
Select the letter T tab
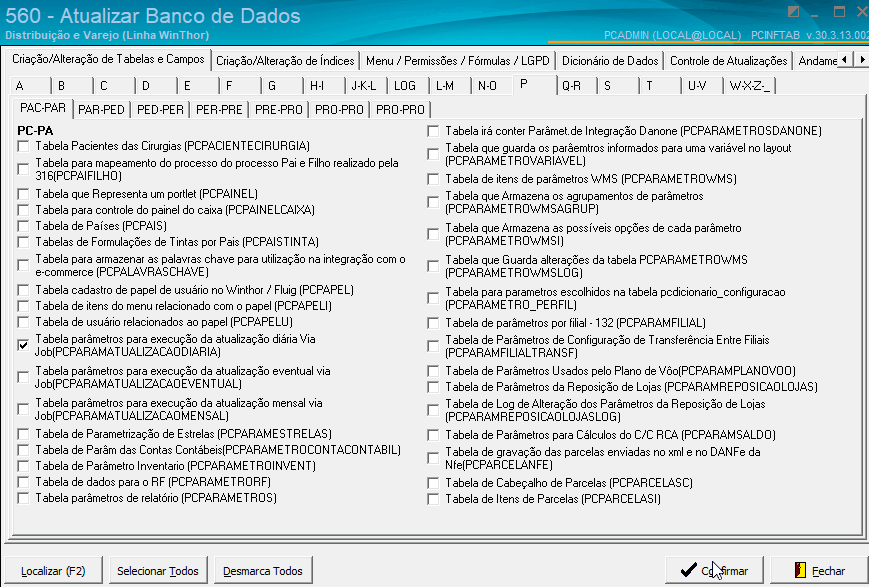click(x=661, y=86)
